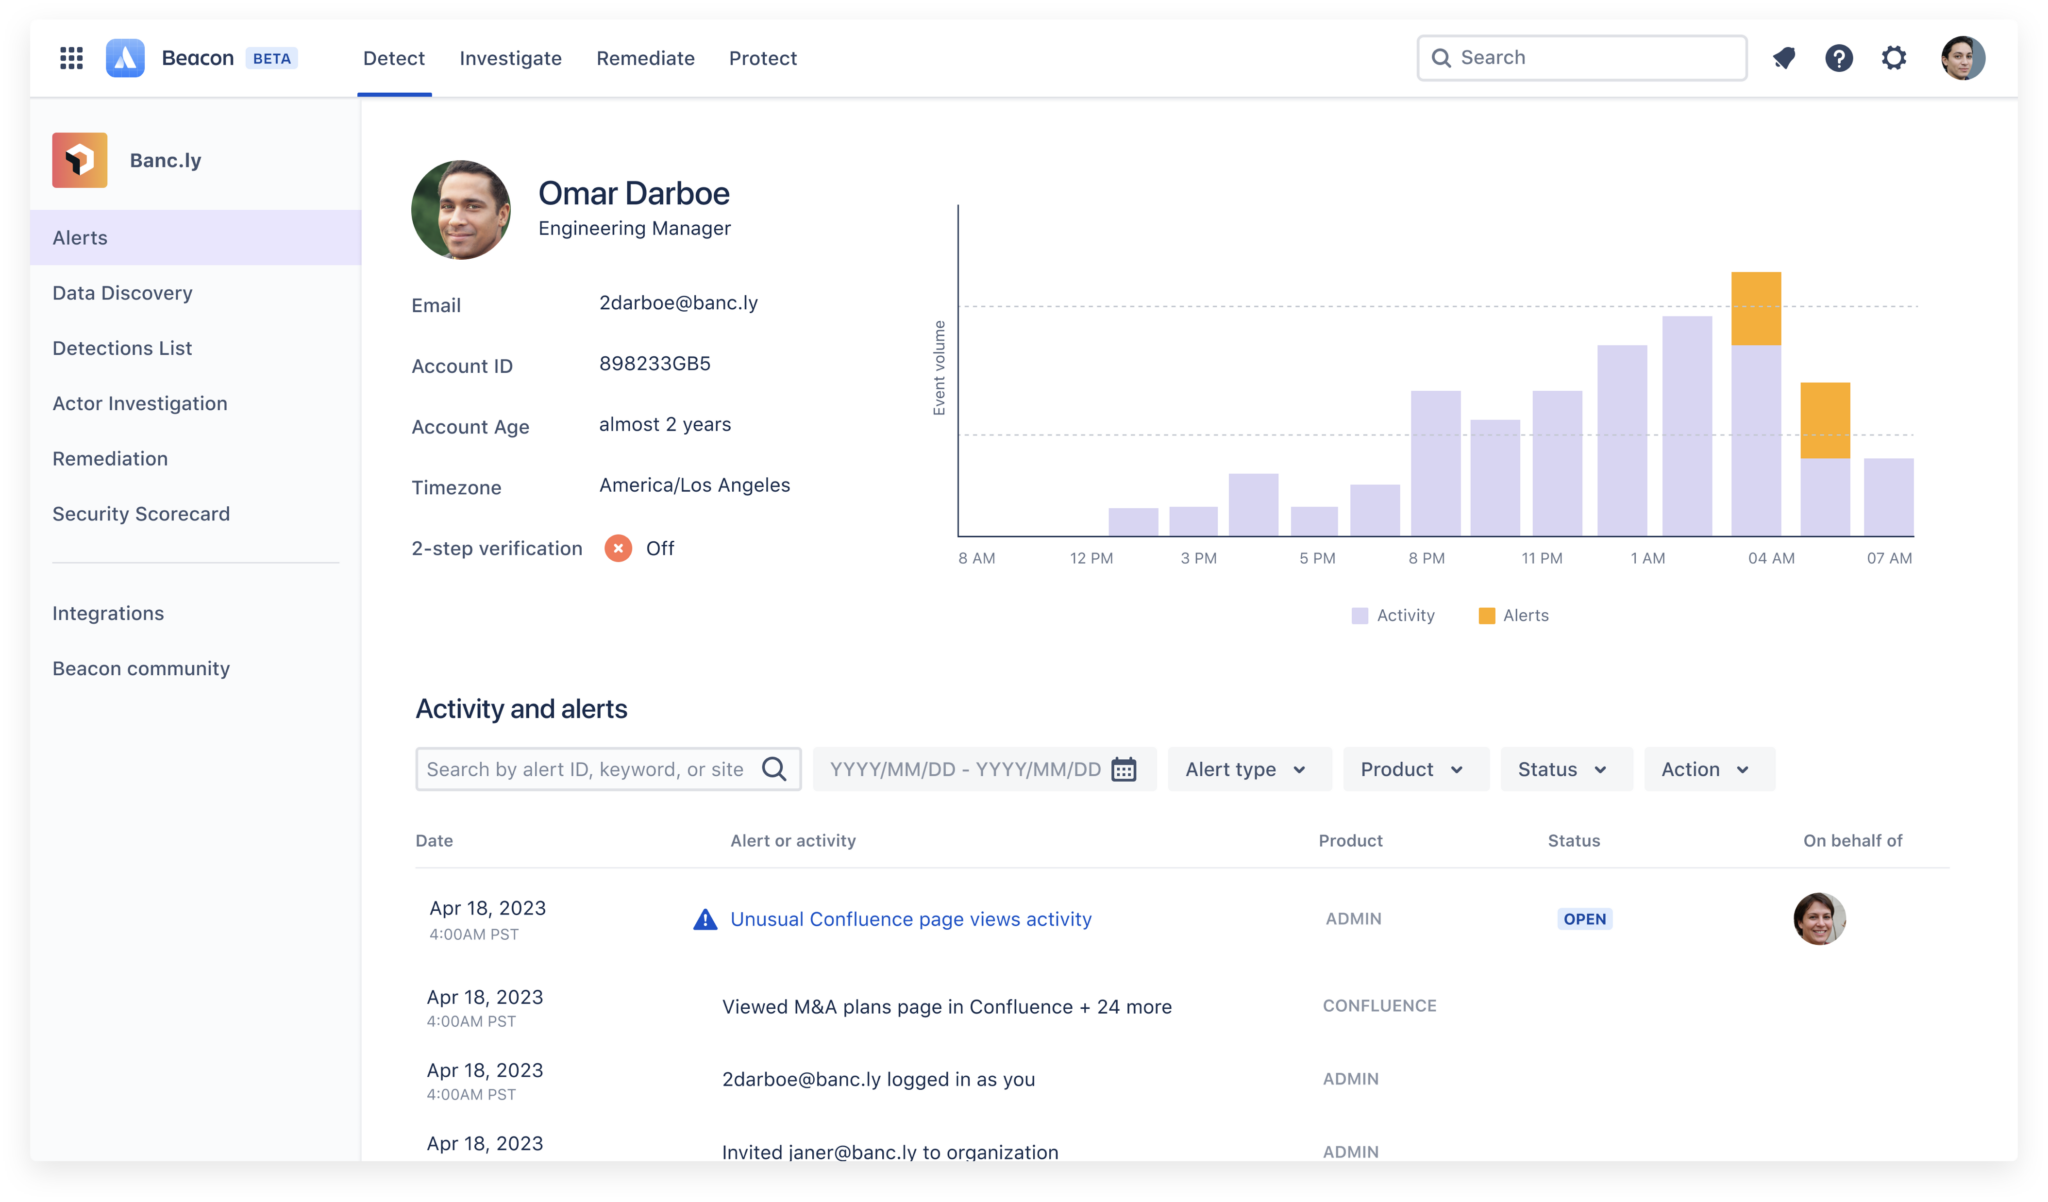The height and width of the screenshot is (1202, 2048).
Task: Go to the Remediate tab
Action: (x=645, y=58)
